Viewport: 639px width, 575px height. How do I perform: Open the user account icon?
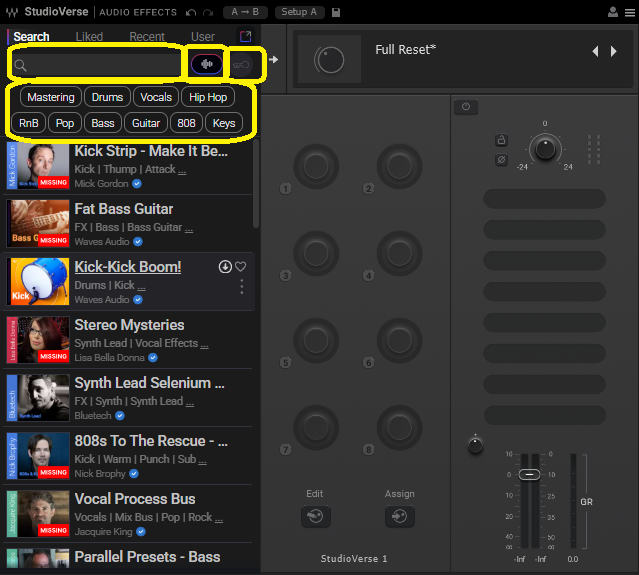(613, 12)
